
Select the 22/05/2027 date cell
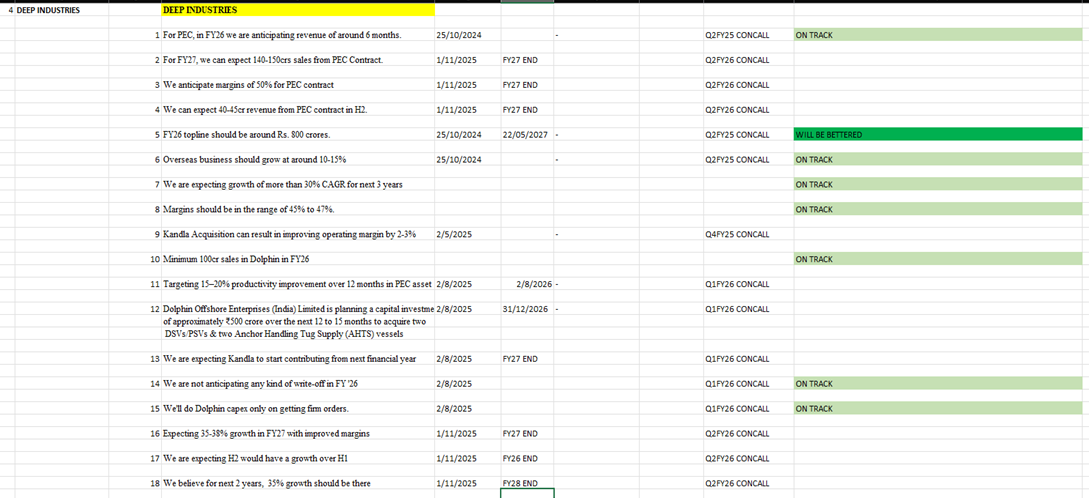pyautogui.click(x=525, y=135)
